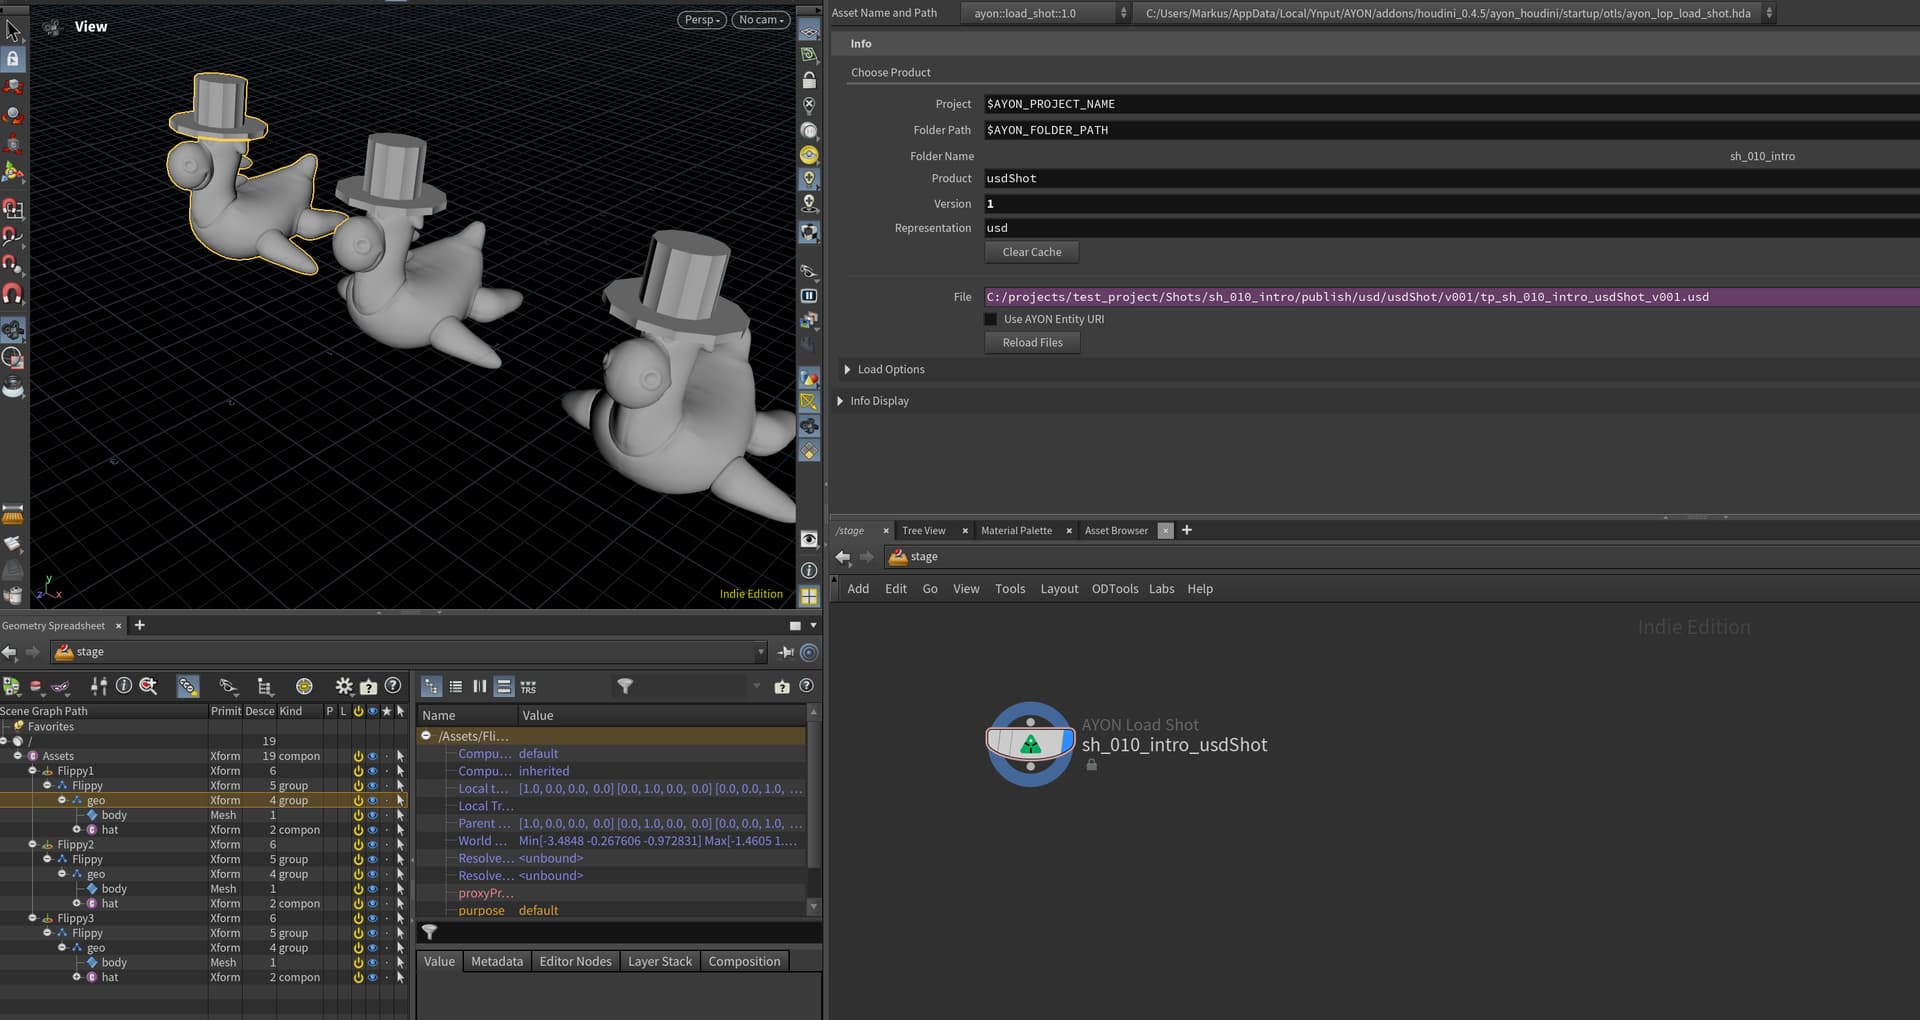Close the Asset Browser tab
The image size is (1920, 1020).
[1165, 531]
